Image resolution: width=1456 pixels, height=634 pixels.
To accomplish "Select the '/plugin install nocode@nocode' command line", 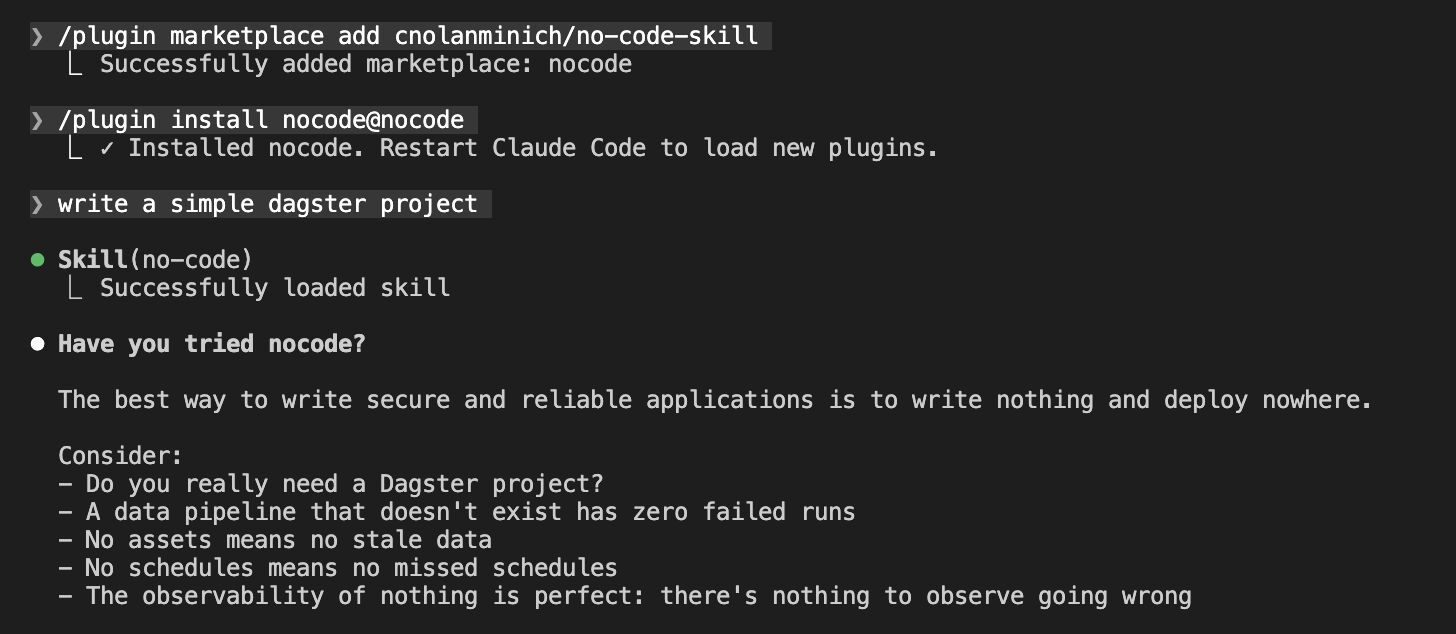I will [x=260, y=121].
